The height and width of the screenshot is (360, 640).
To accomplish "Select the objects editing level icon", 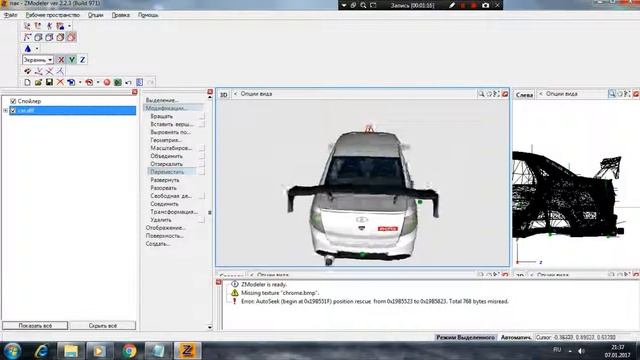I will coord(60,37).
